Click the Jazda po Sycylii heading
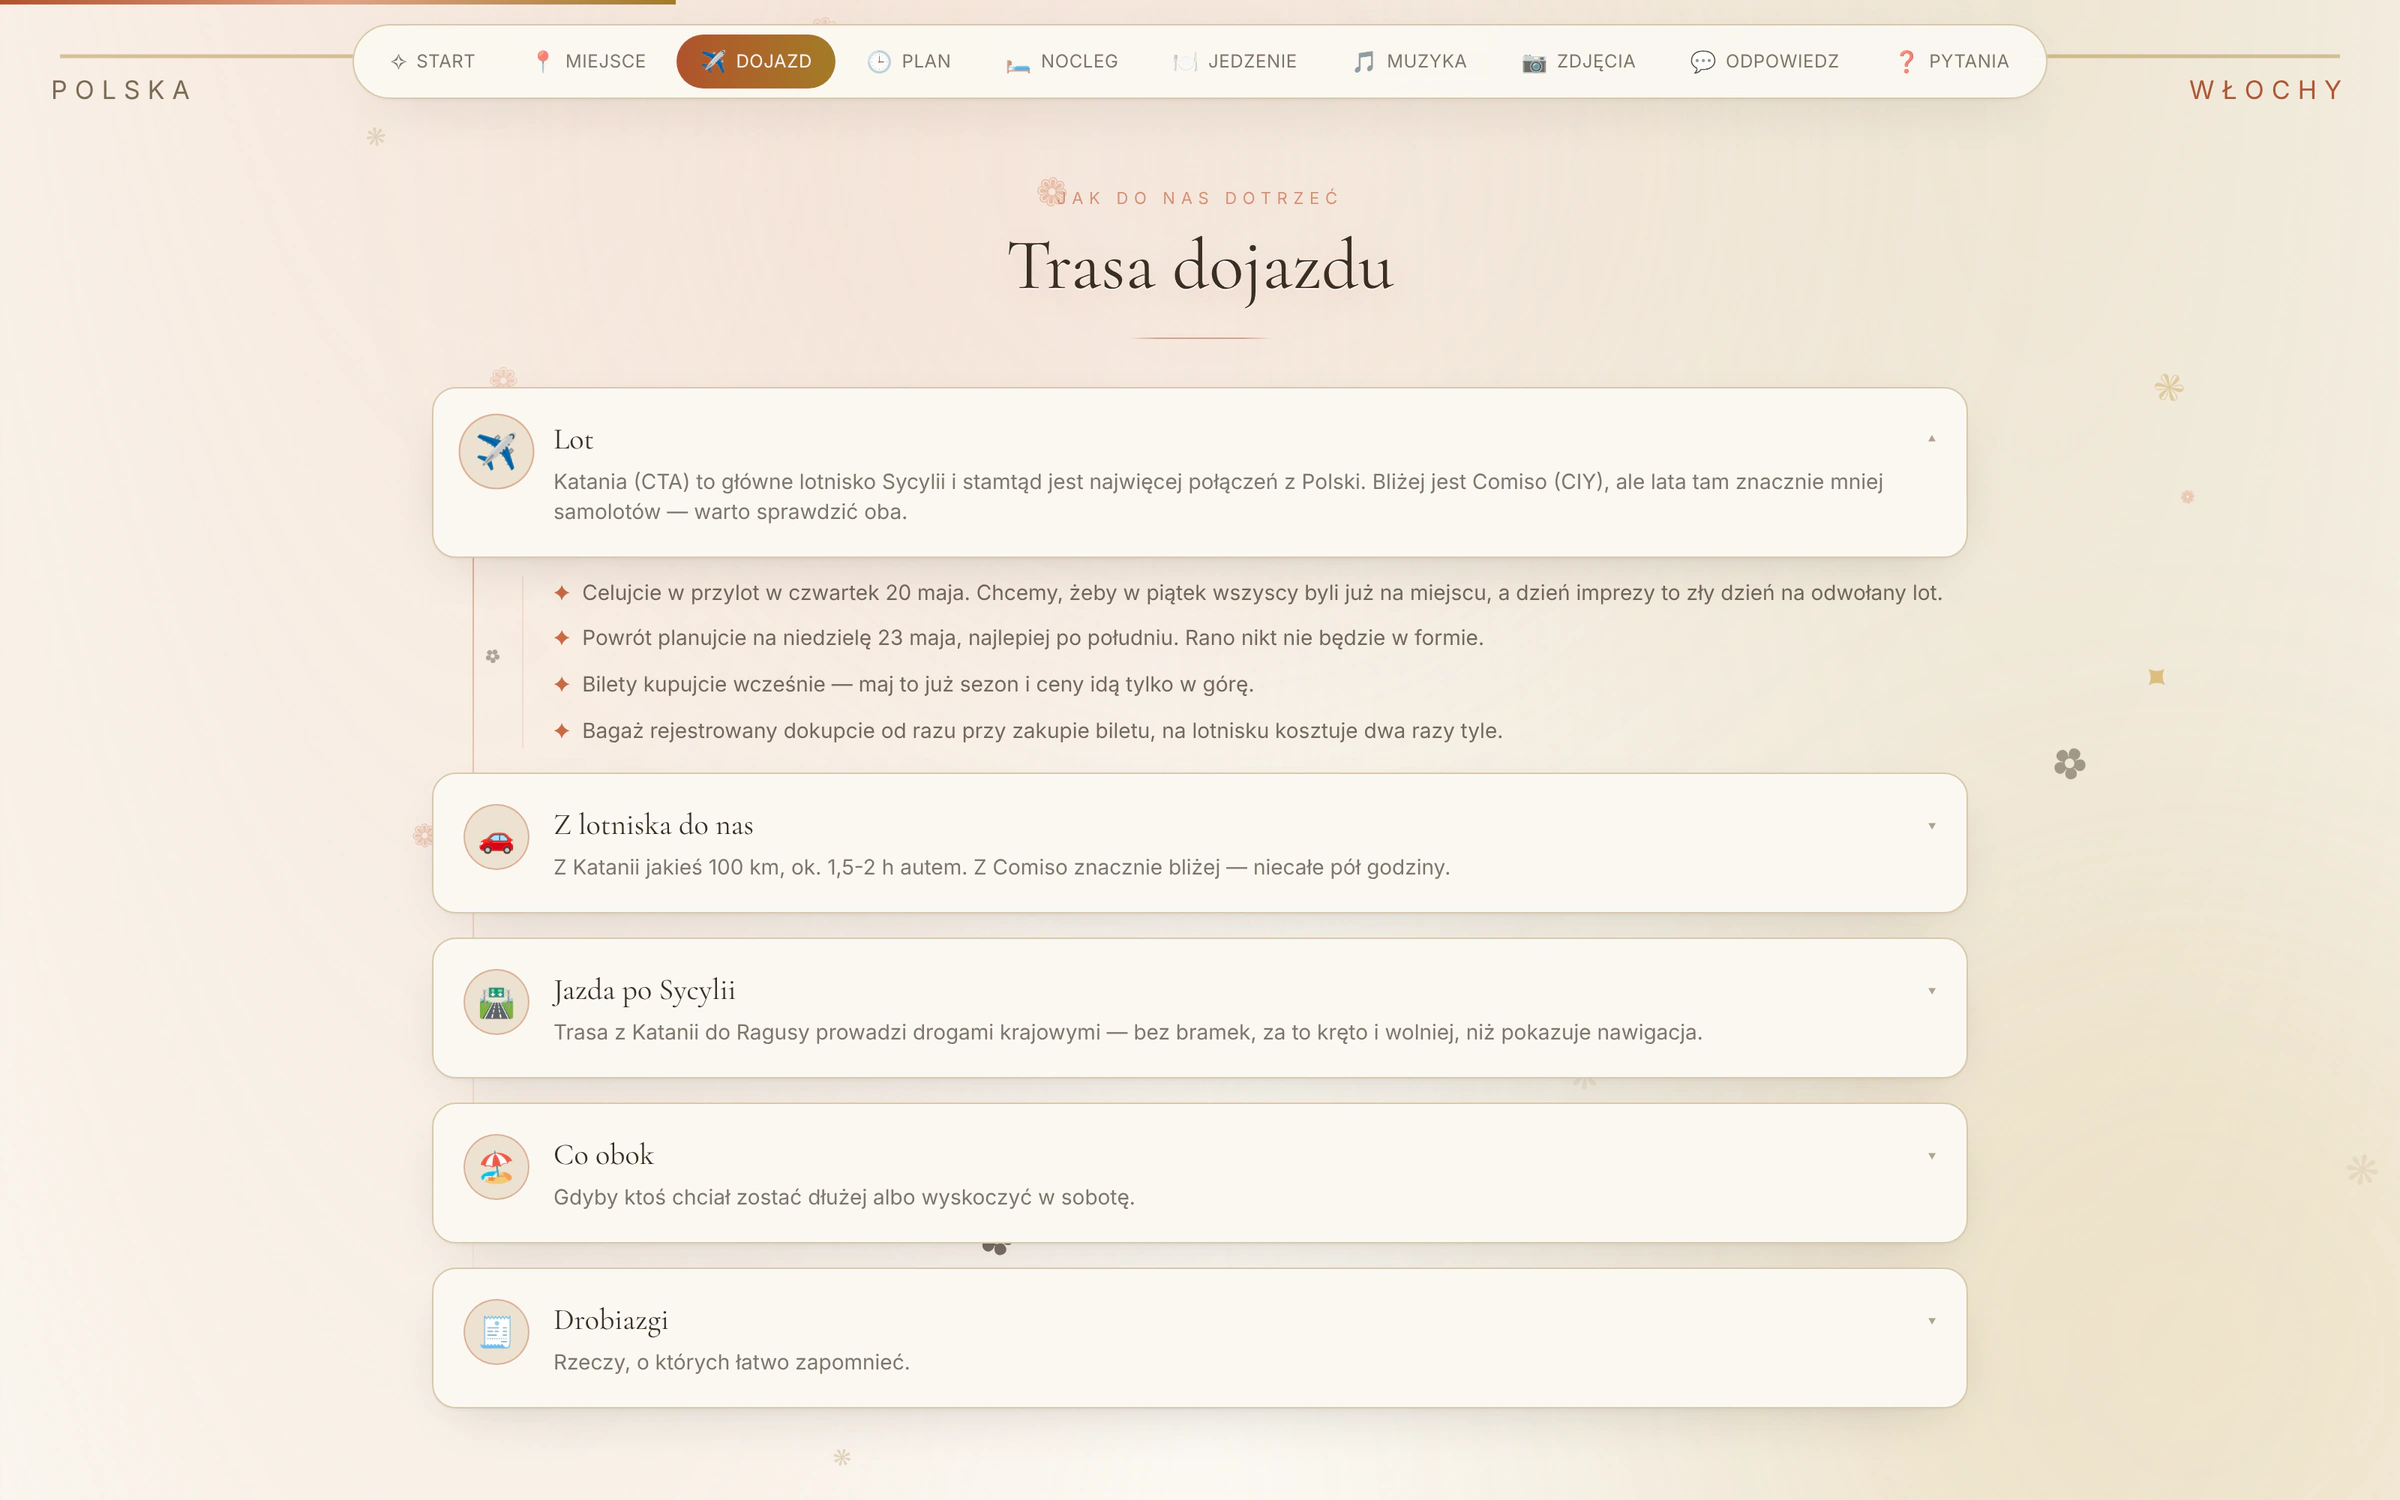This screenshot has width=2400, height=1500. click(x=645, y=991)
